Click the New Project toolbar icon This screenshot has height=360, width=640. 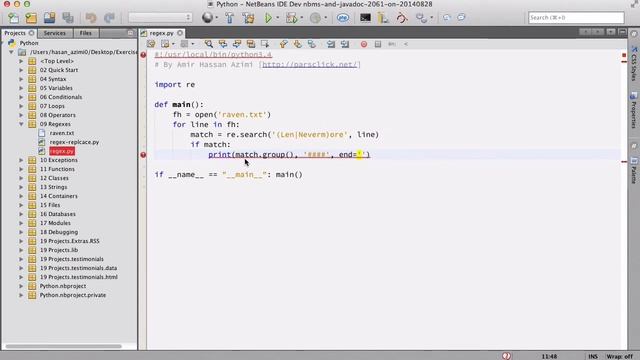coord(31,18)
